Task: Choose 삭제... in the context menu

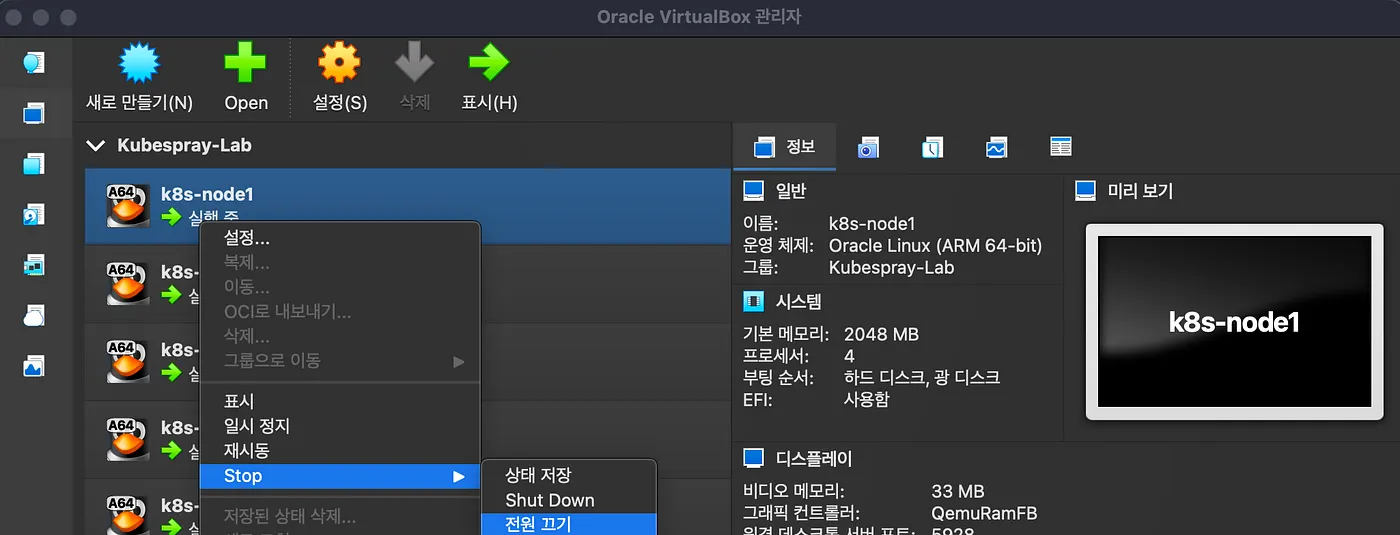Action: tap(340, 336)
